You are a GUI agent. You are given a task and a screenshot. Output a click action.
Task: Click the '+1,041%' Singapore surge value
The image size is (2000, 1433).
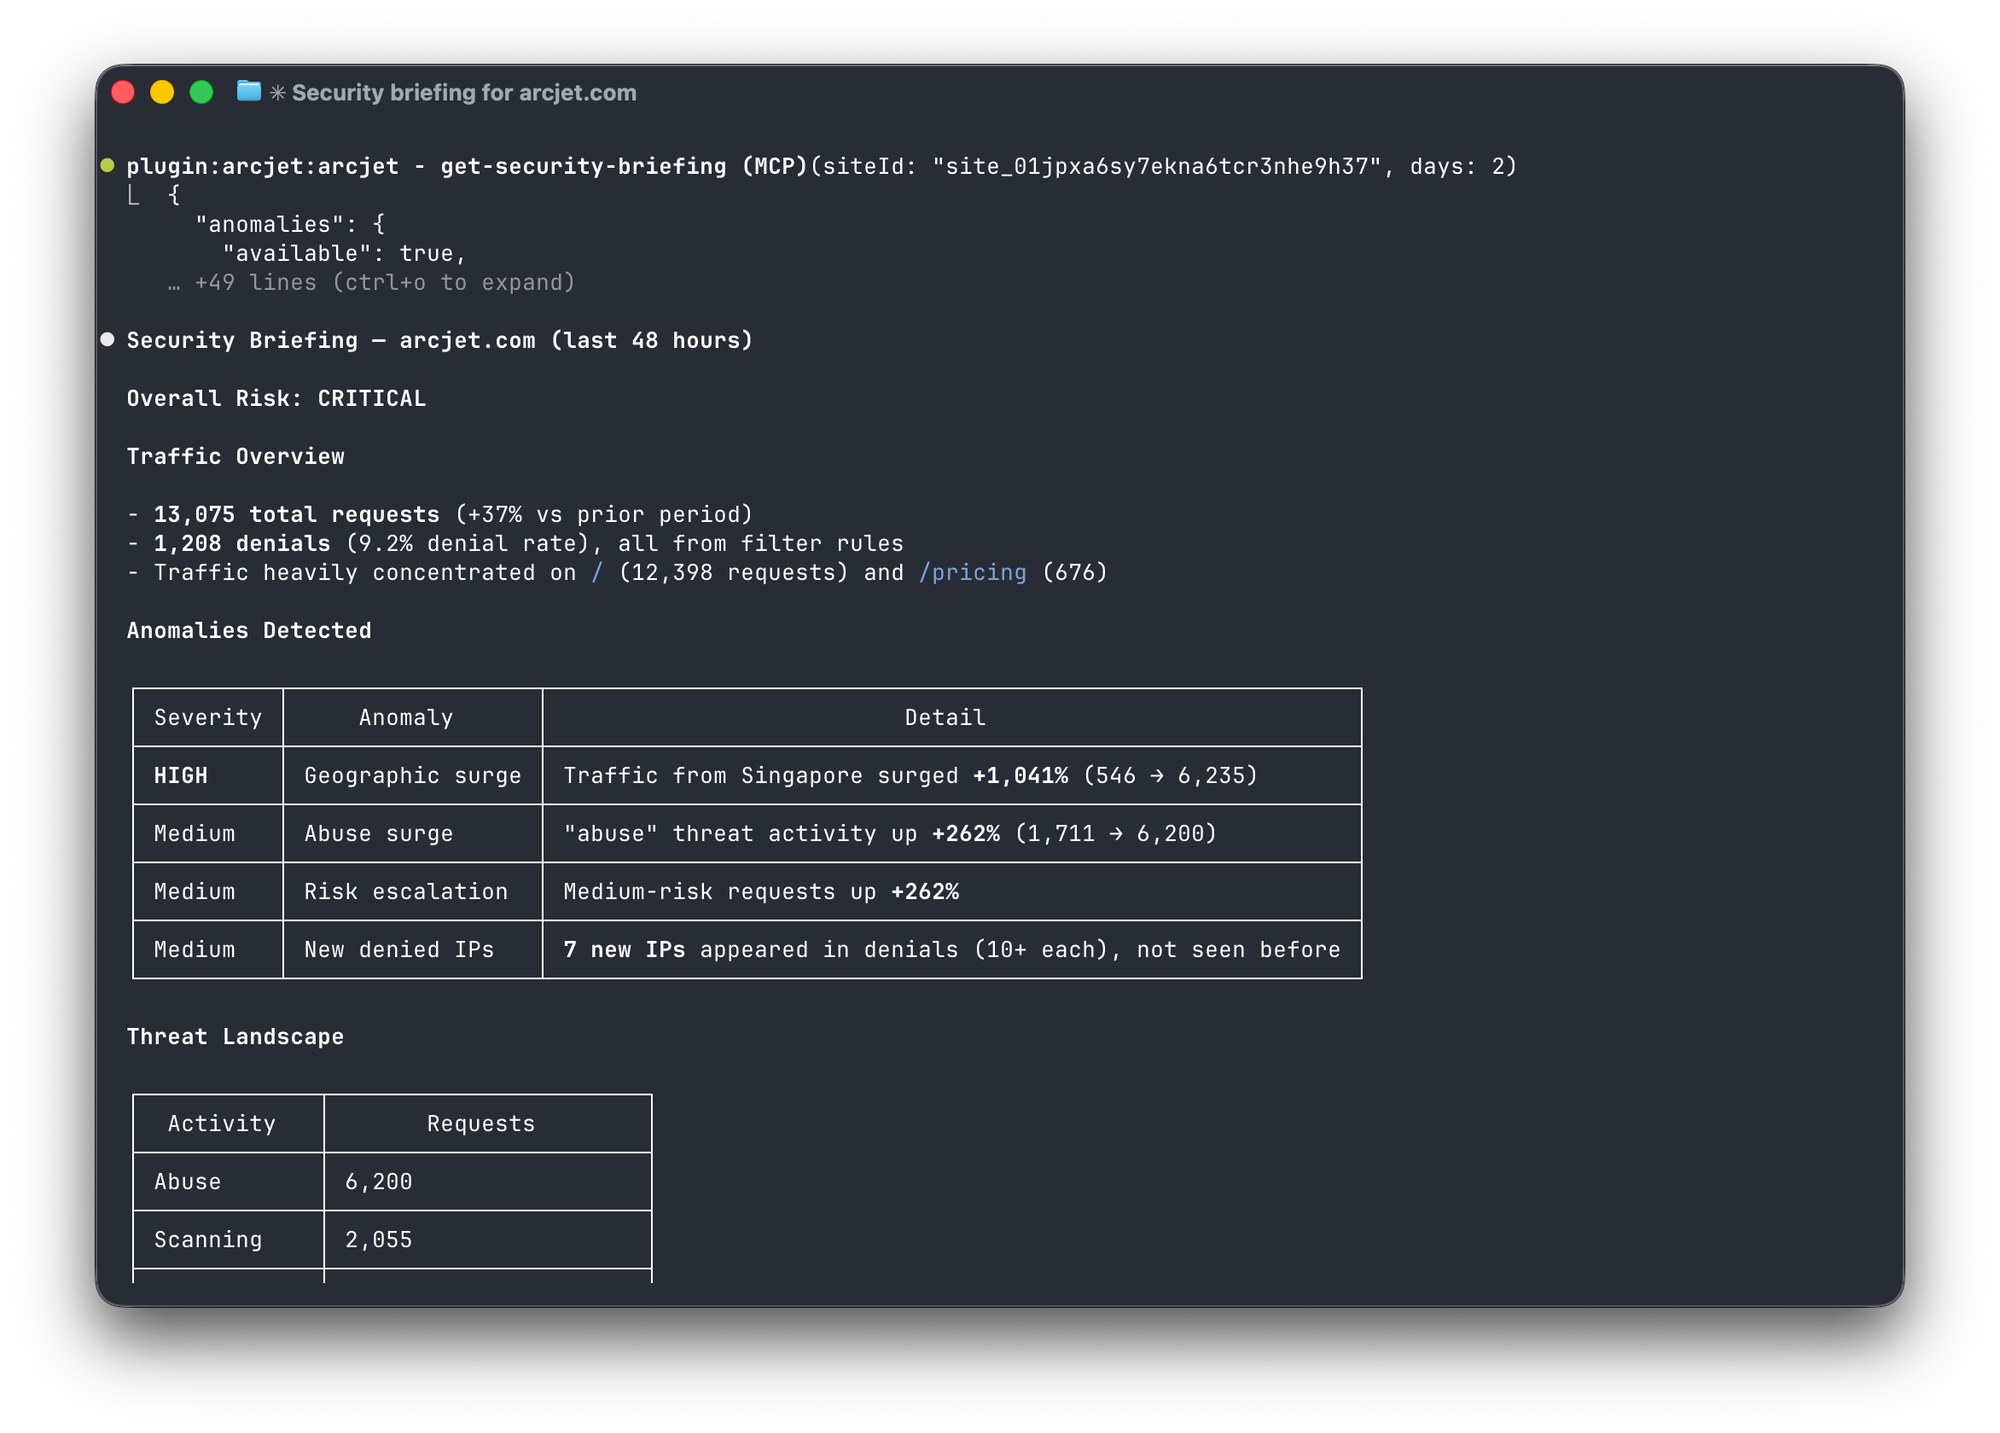click(x=1020, y=776)
